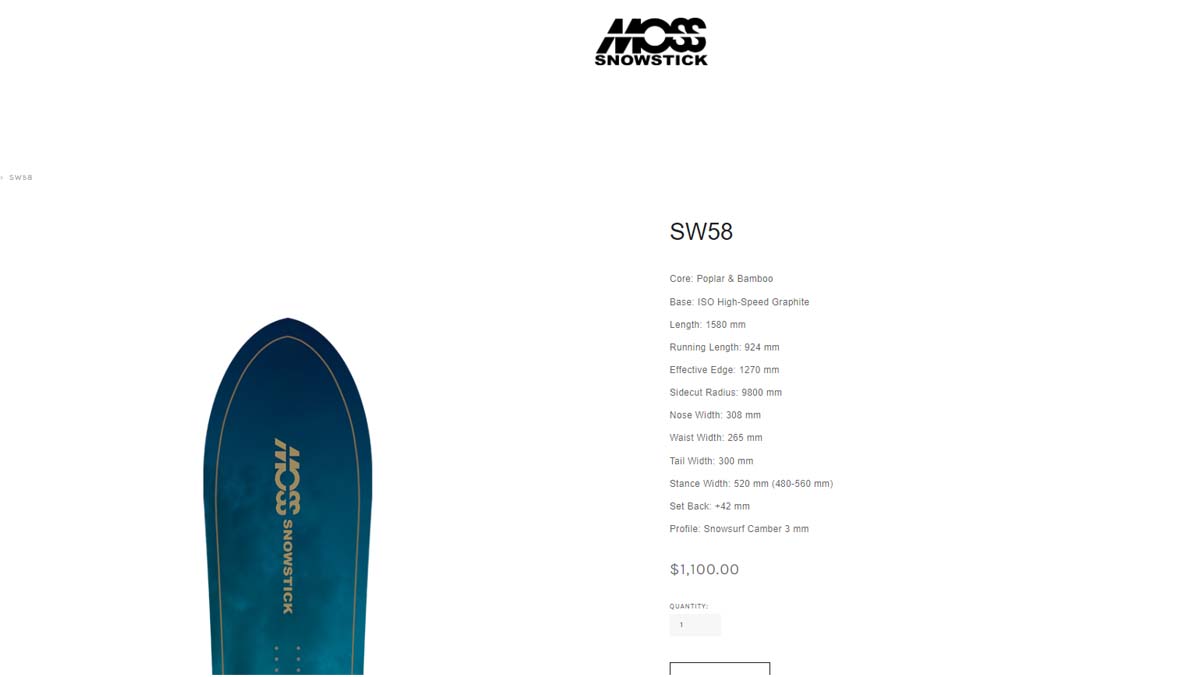Open the Moss Snowstick logo homepage link

click(651, 41)
